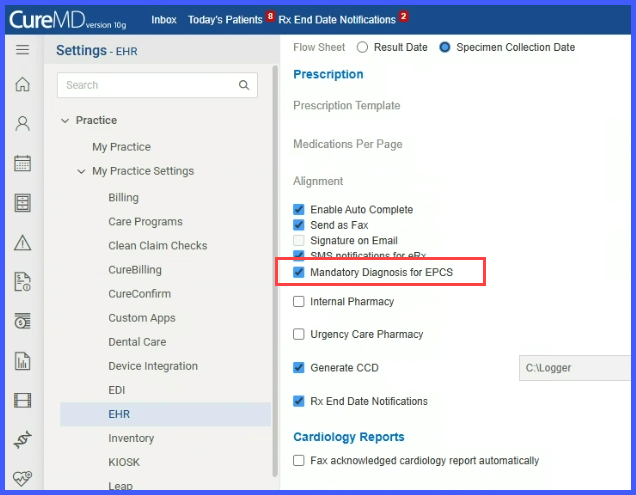Select EDI in settings tree

[x=116, y=390]
